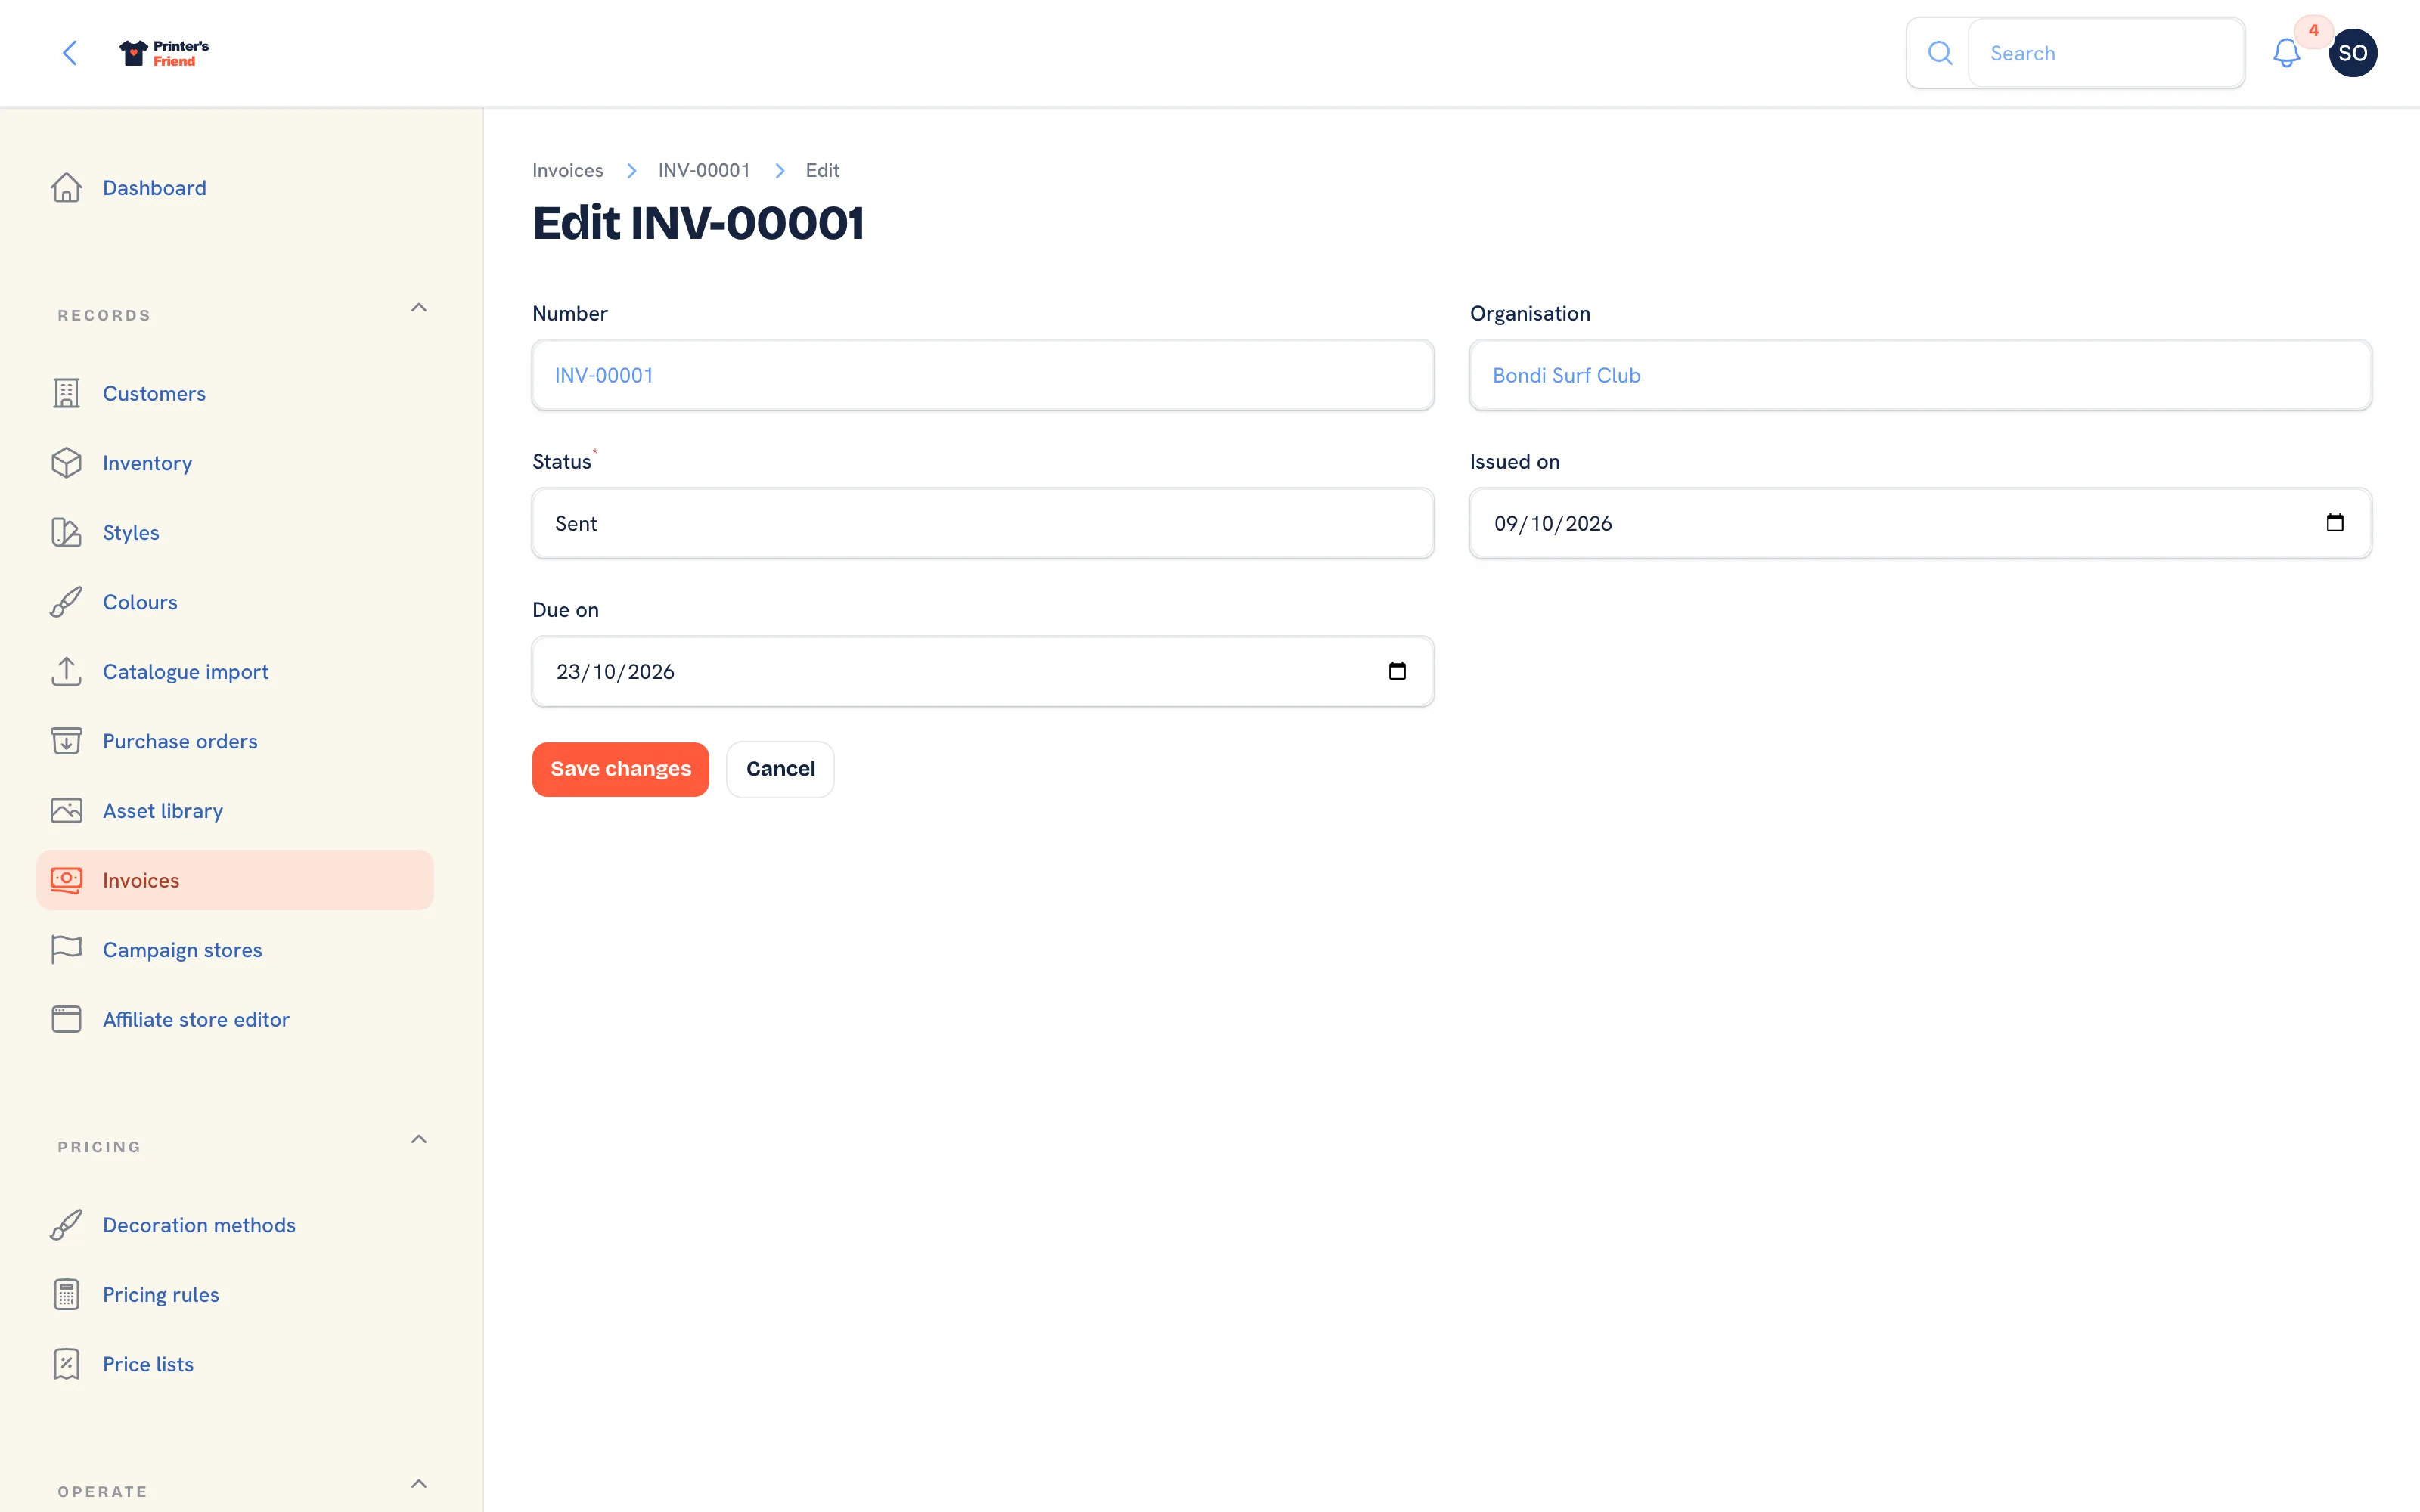Image resolution: width=2420 pixels, height=1512 pixels.
Task: Collapse the Operate section
Action: [x=419, y=1484]
